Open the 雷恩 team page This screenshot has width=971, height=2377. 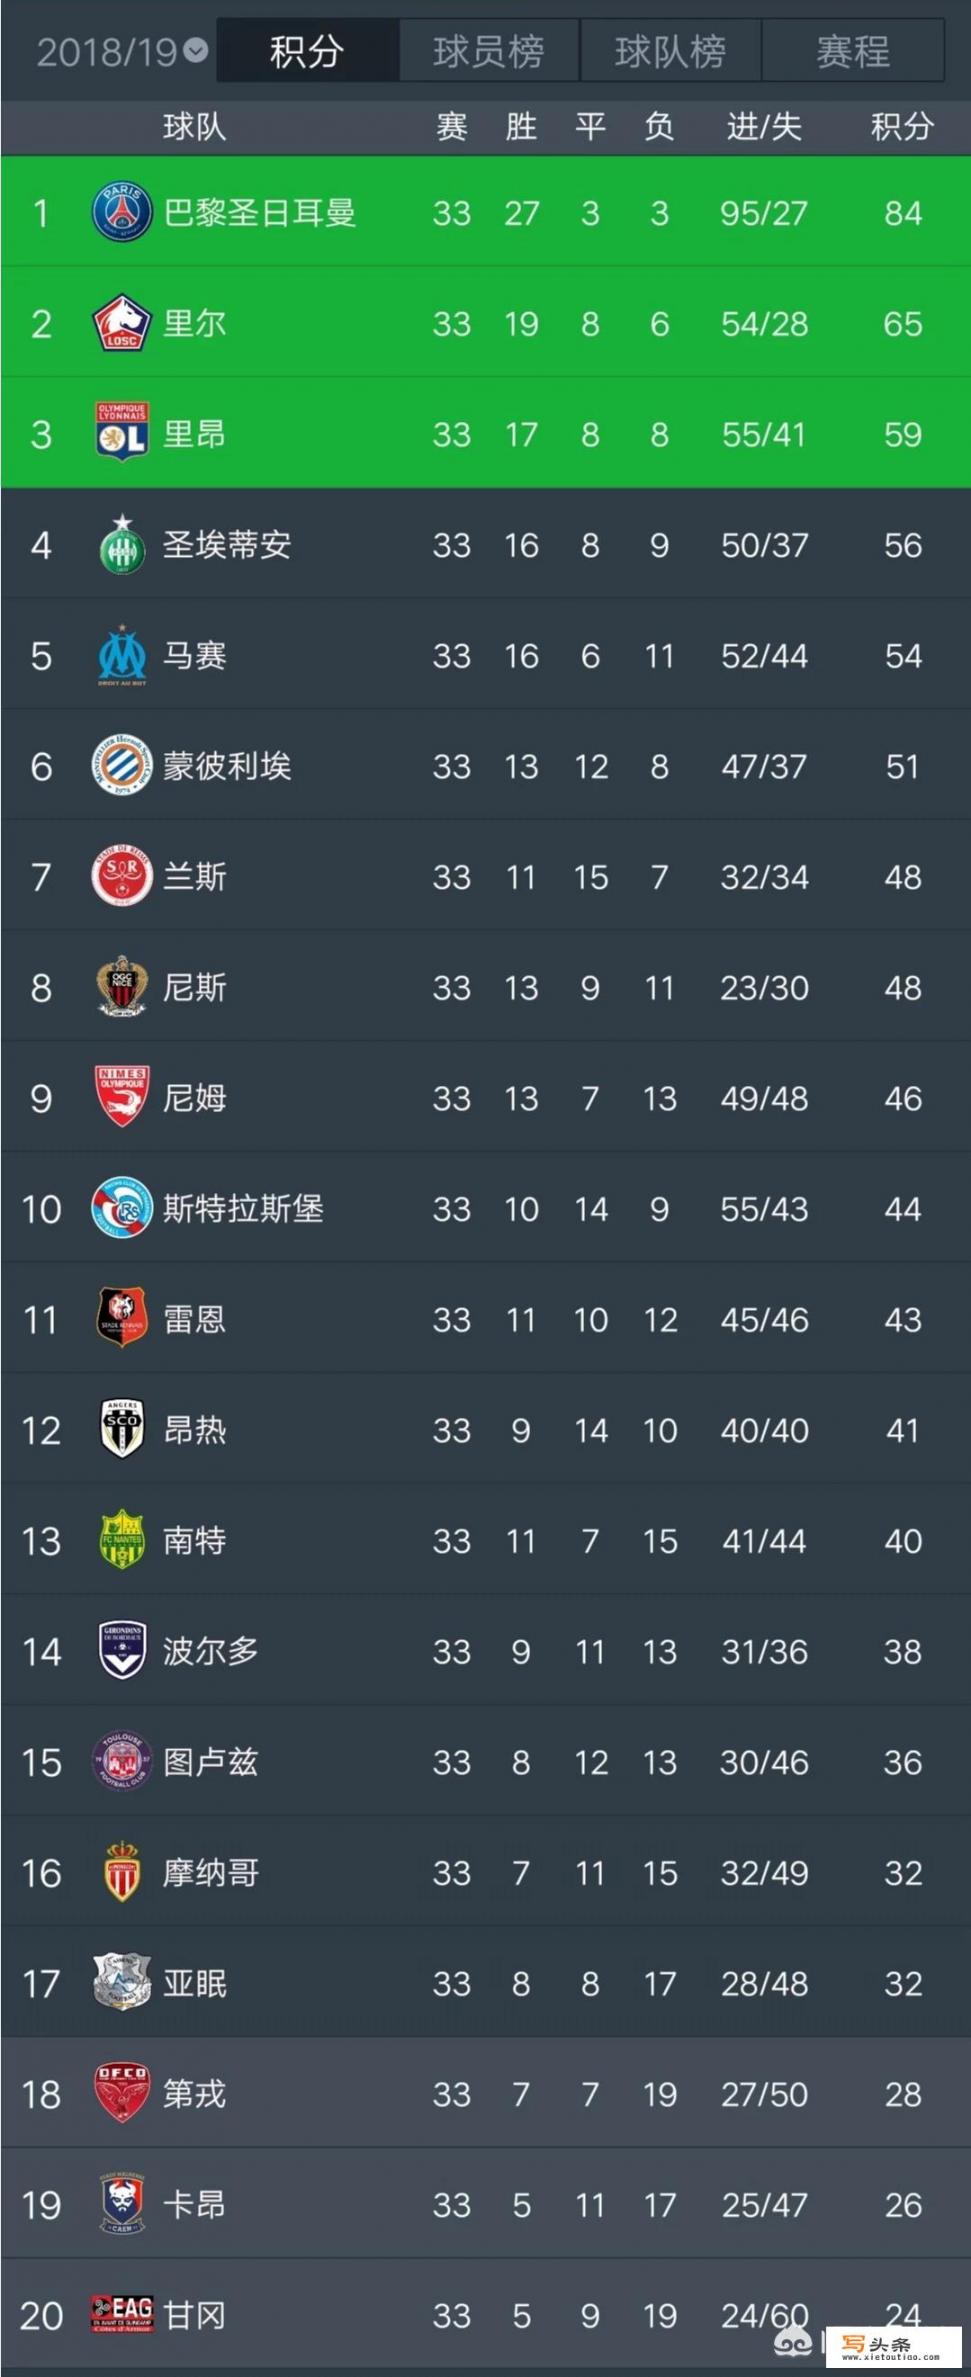point(196,1320)
